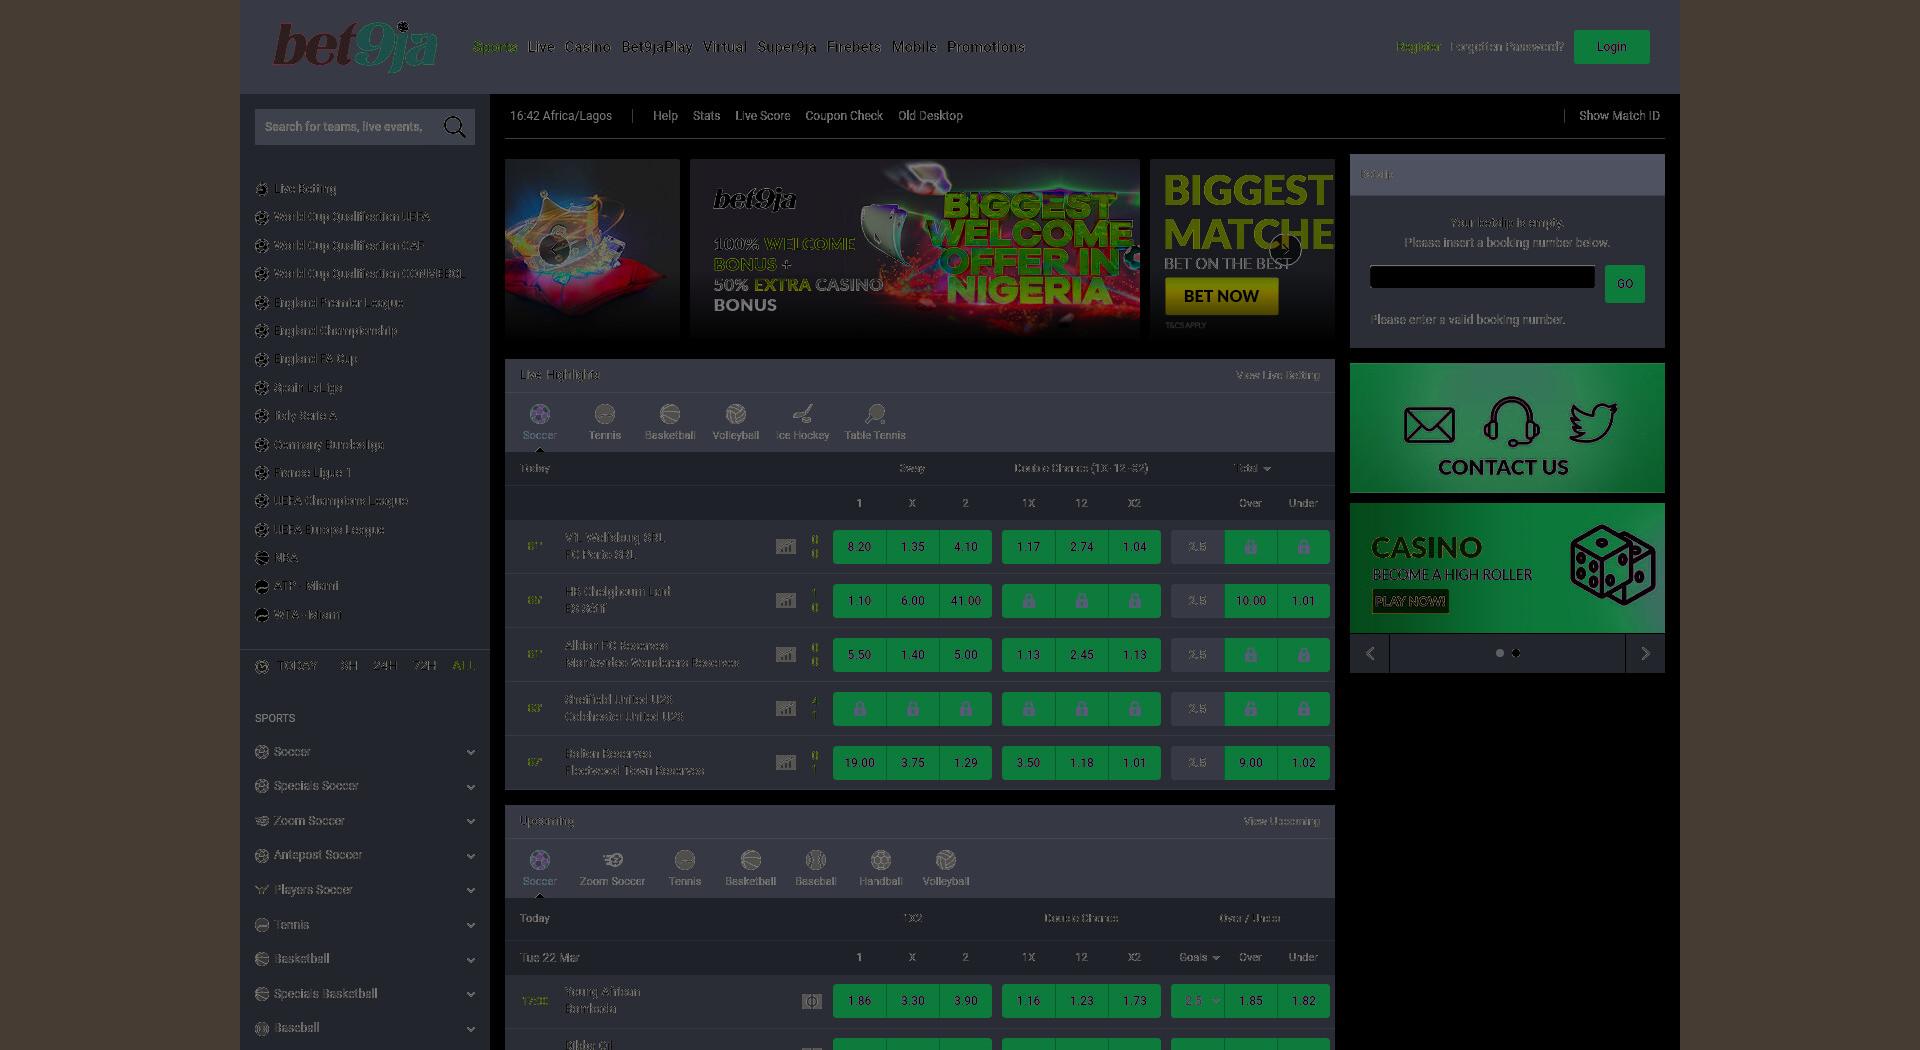The width and height of the screenshot is (1920, 1050).
Task: Open the Sports top menu
Action: tap(495, 47)
